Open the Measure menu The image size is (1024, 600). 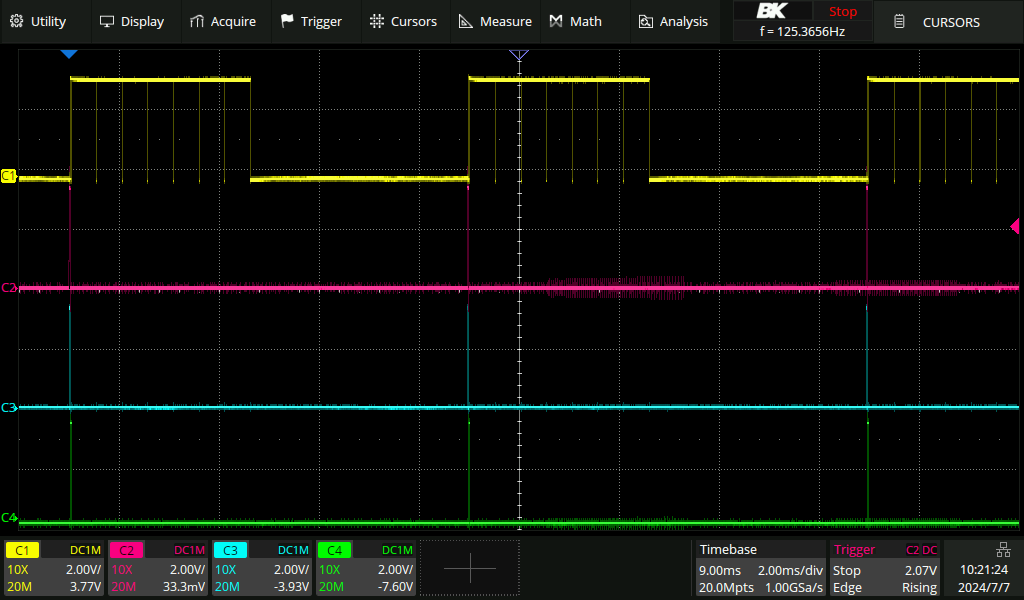point(495,22)
